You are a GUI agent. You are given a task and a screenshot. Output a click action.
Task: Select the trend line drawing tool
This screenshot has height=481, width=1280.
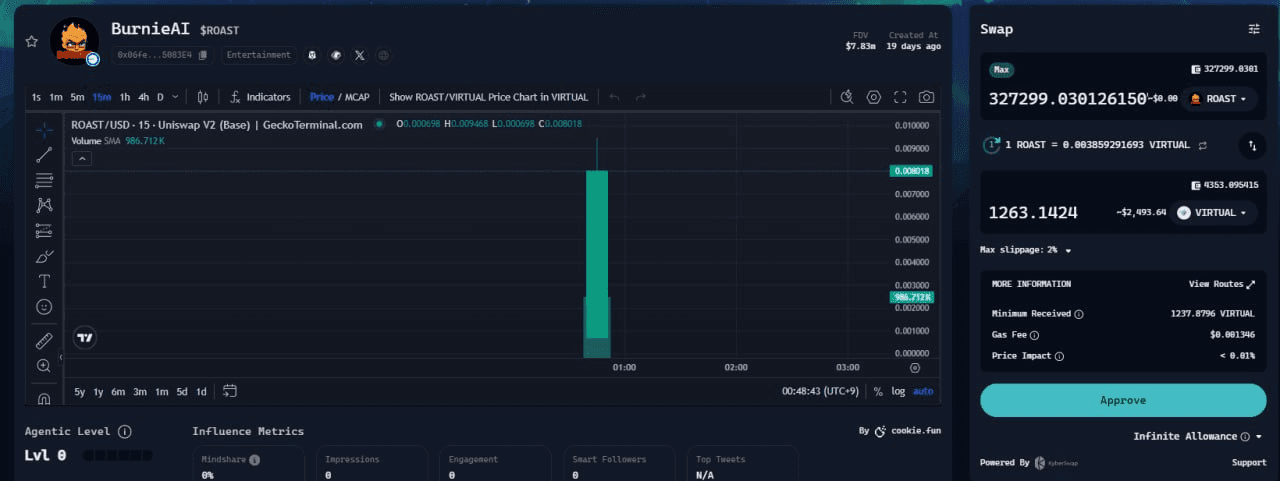[44, 155]
